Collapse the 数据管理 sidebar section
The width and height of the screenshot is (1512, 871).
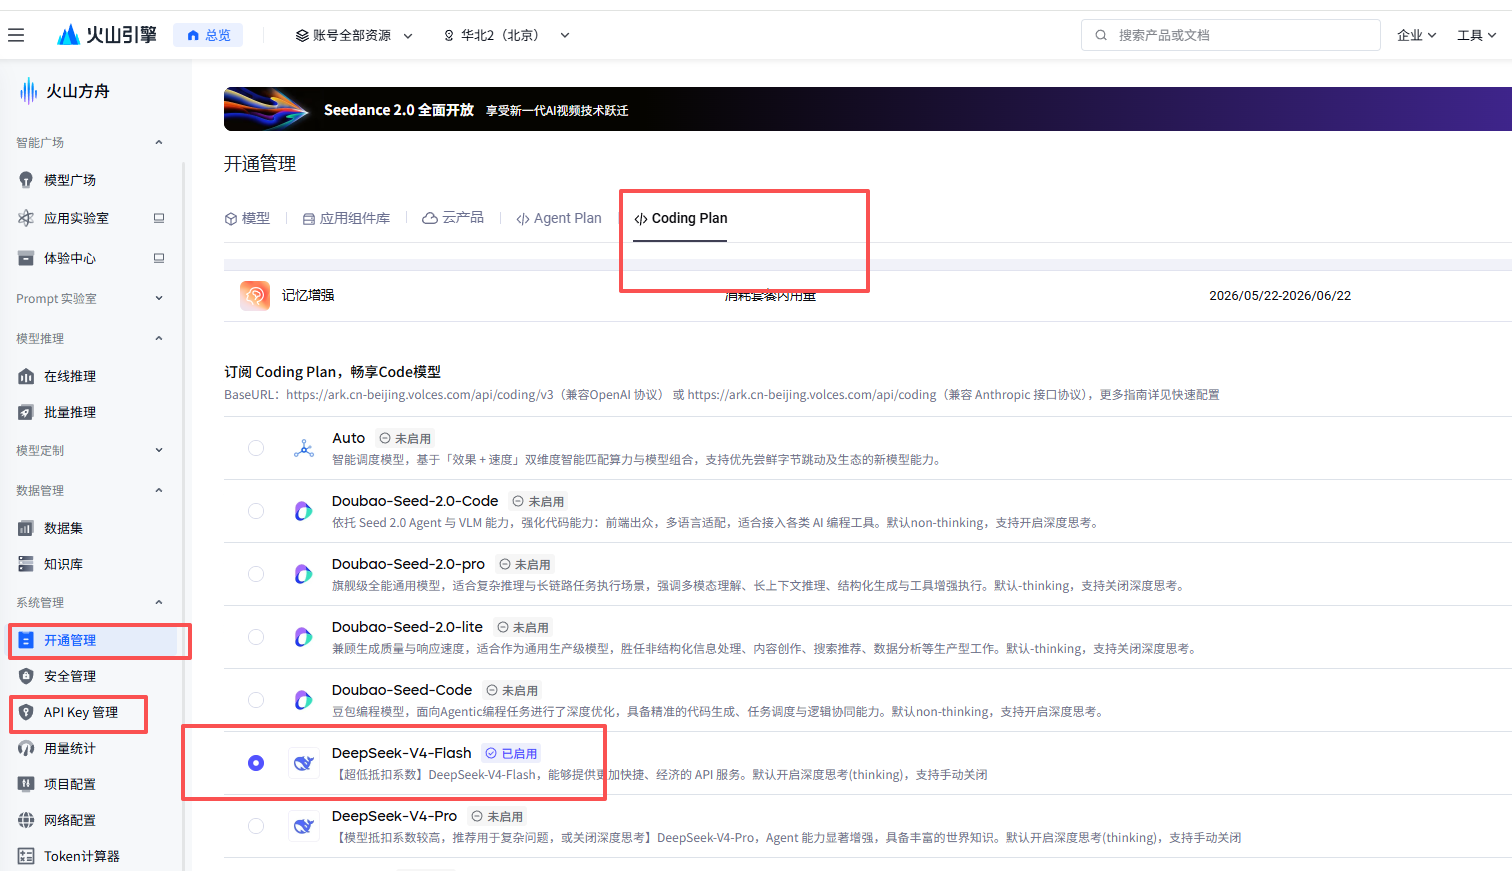[159, 490]
